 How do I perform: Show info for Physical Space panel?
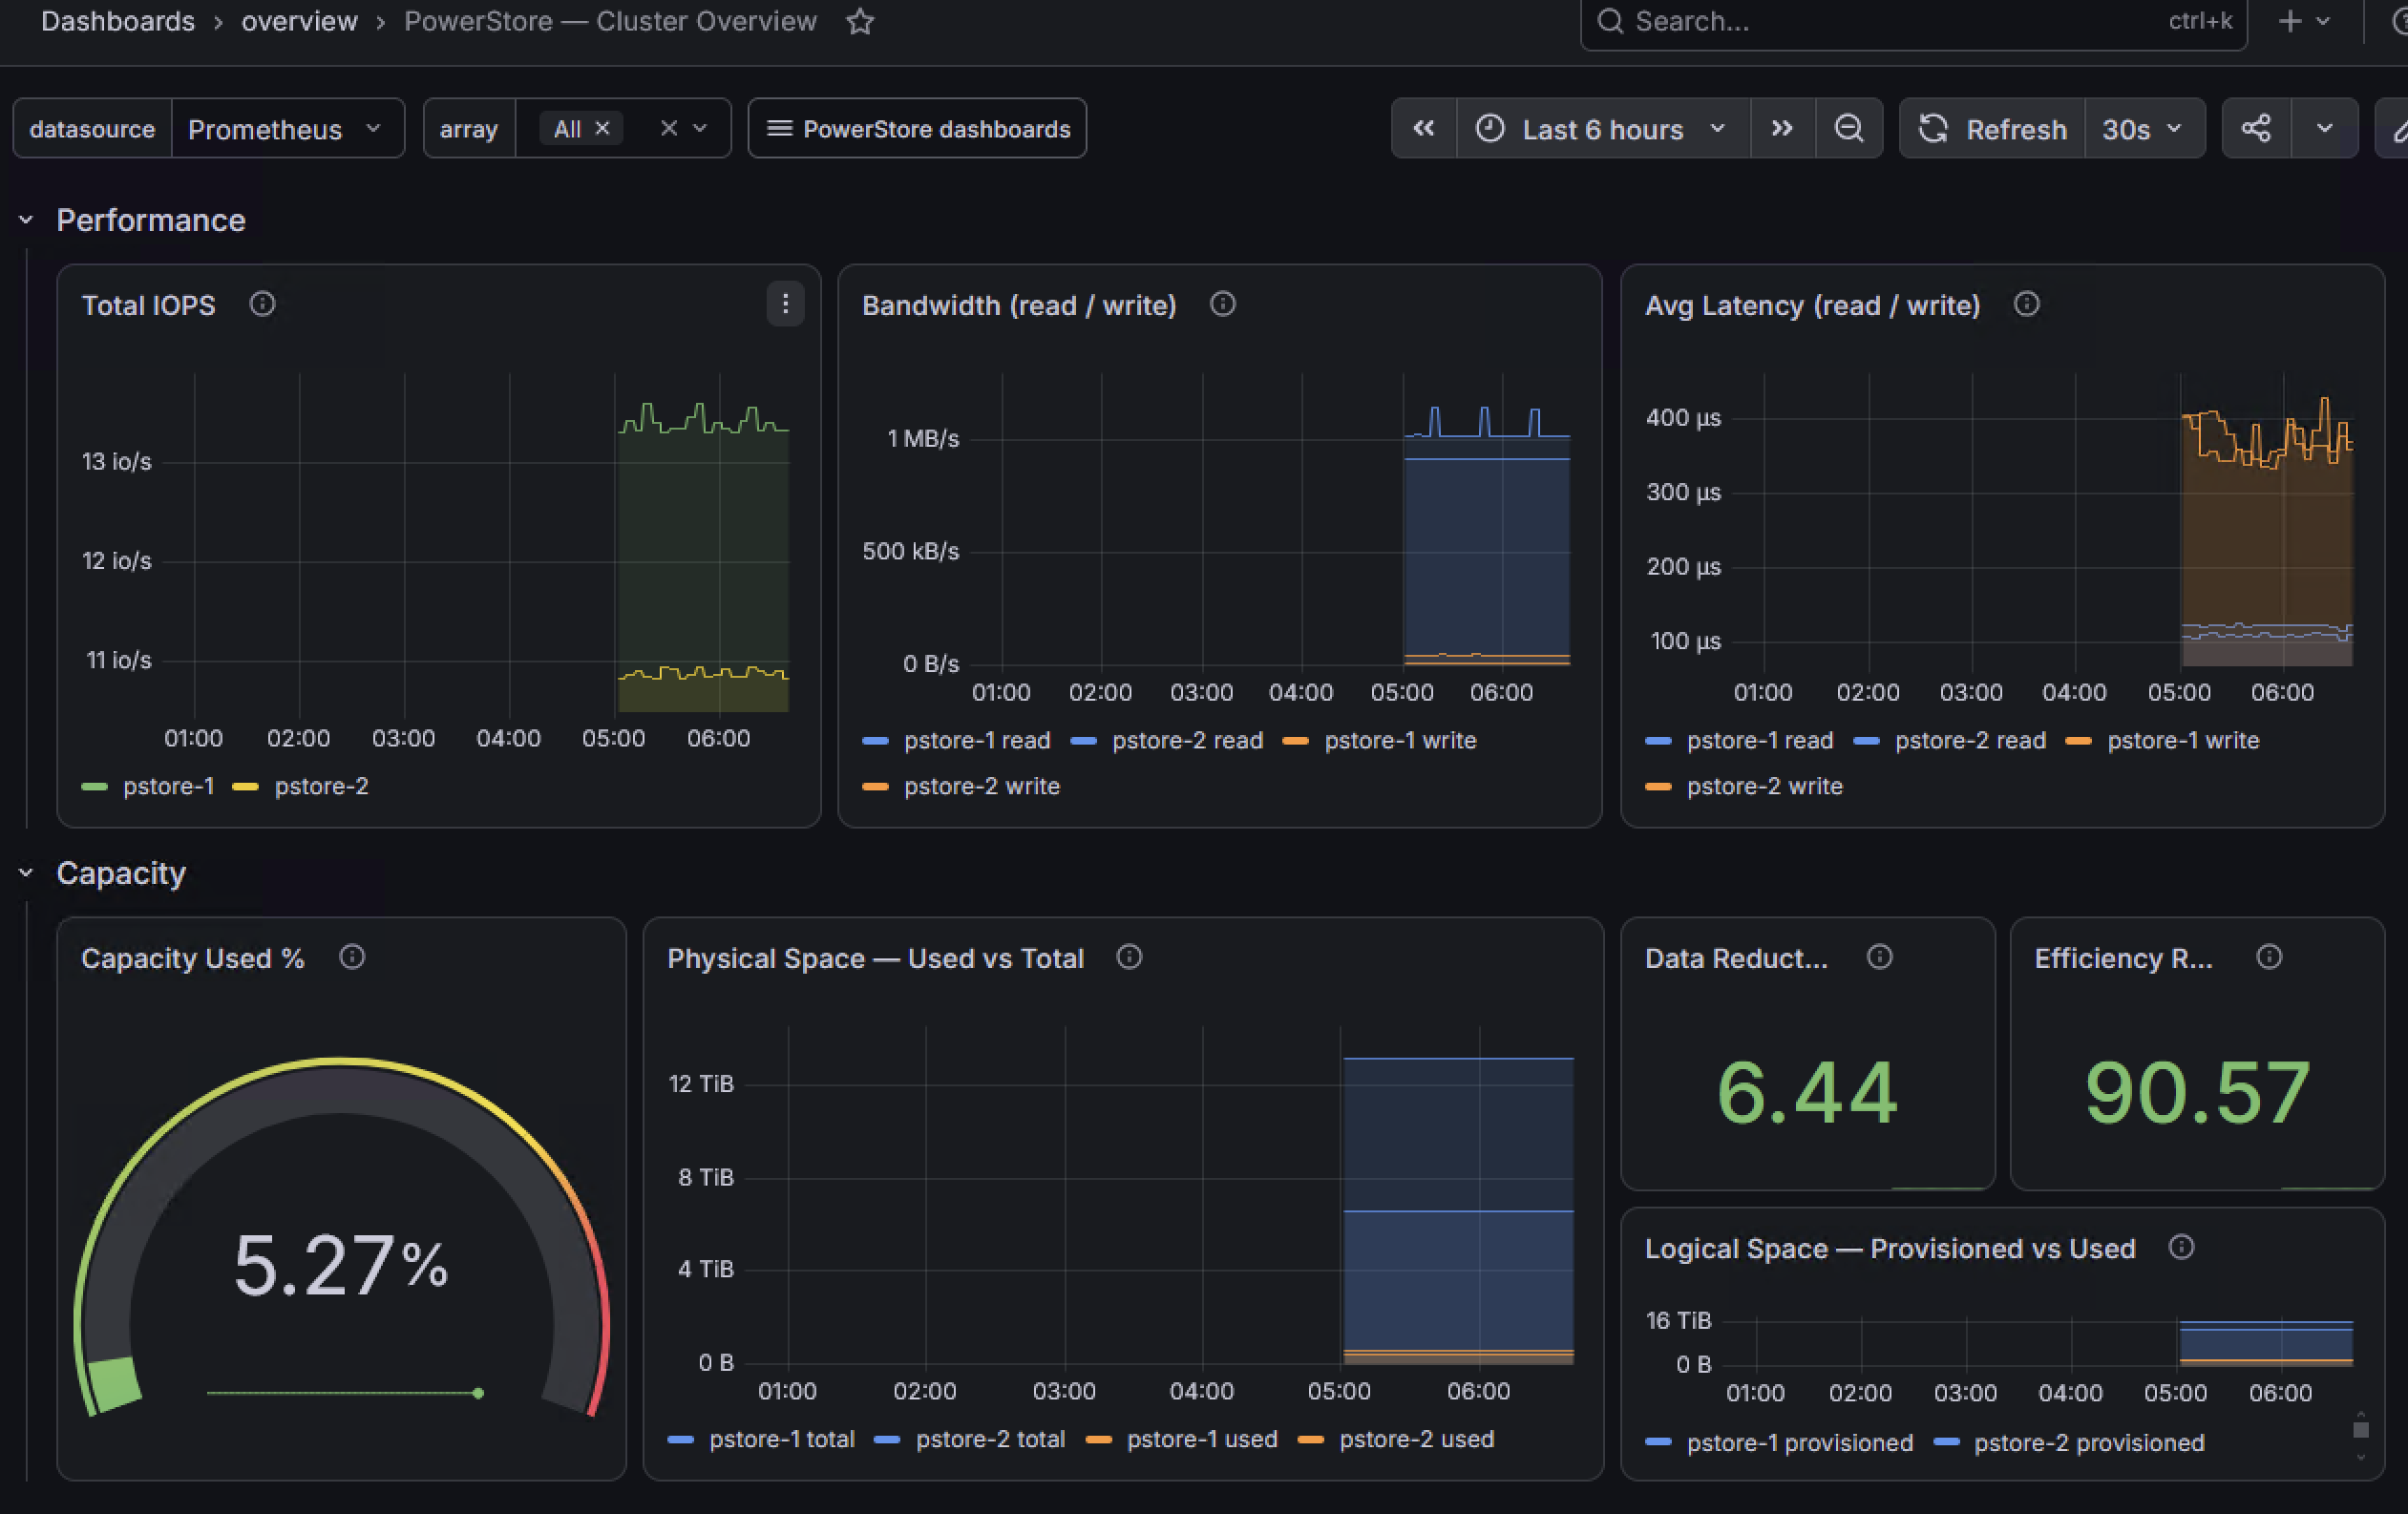point(1129,957)
